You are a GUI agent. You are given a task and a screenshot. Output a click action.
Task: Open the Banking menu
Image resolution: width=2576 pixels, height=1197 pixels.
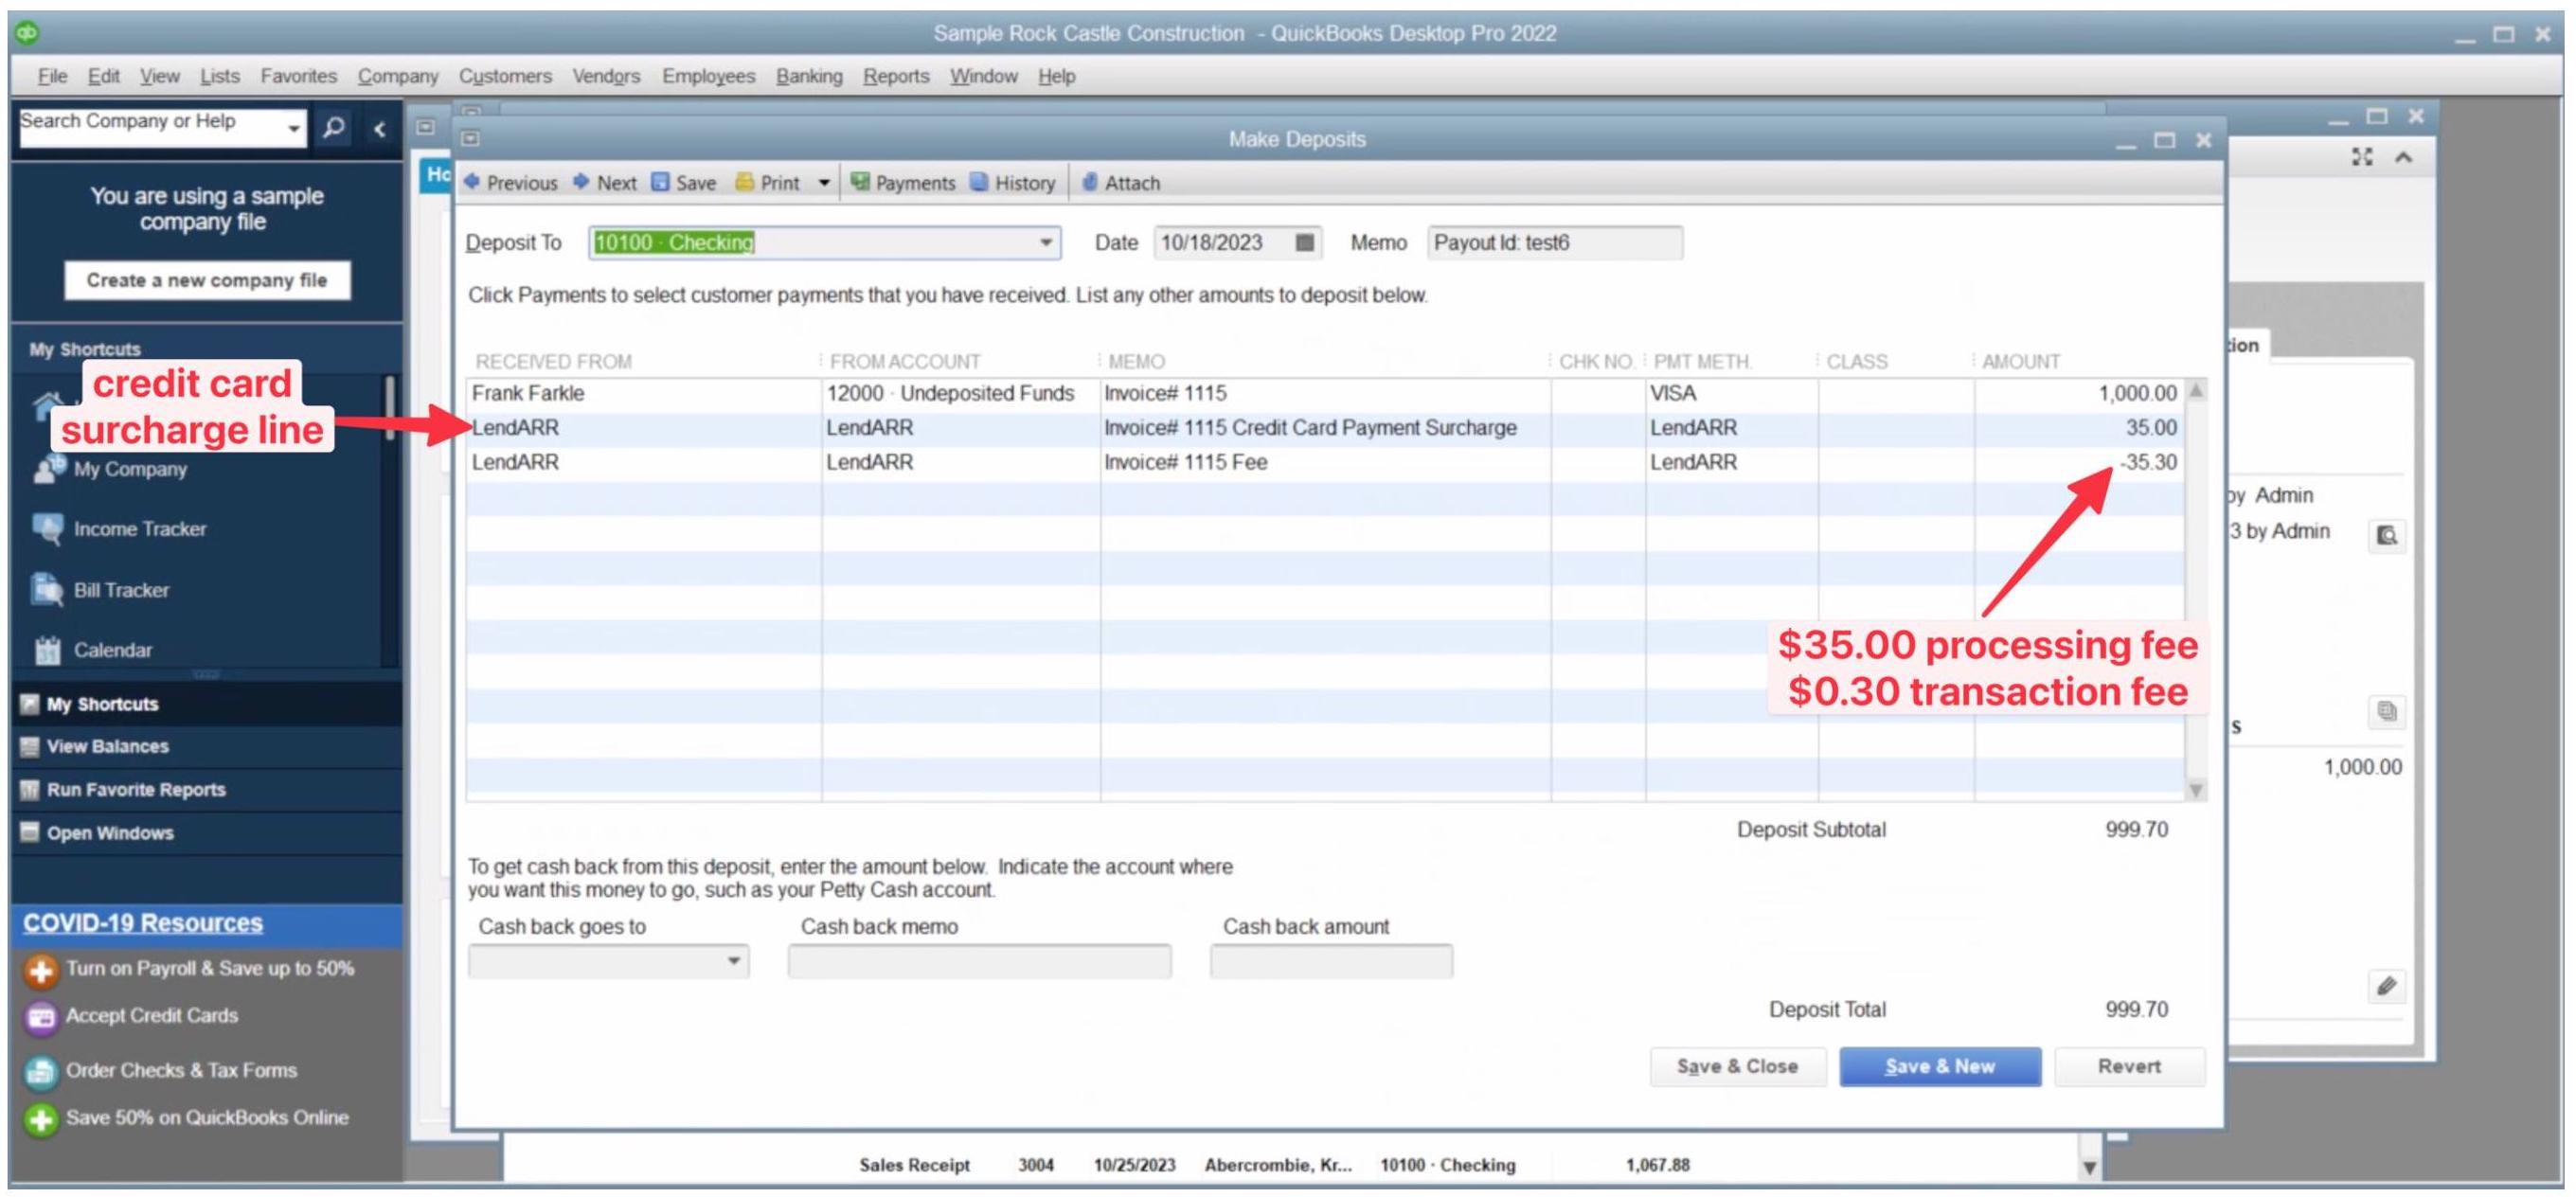(808, 75)
